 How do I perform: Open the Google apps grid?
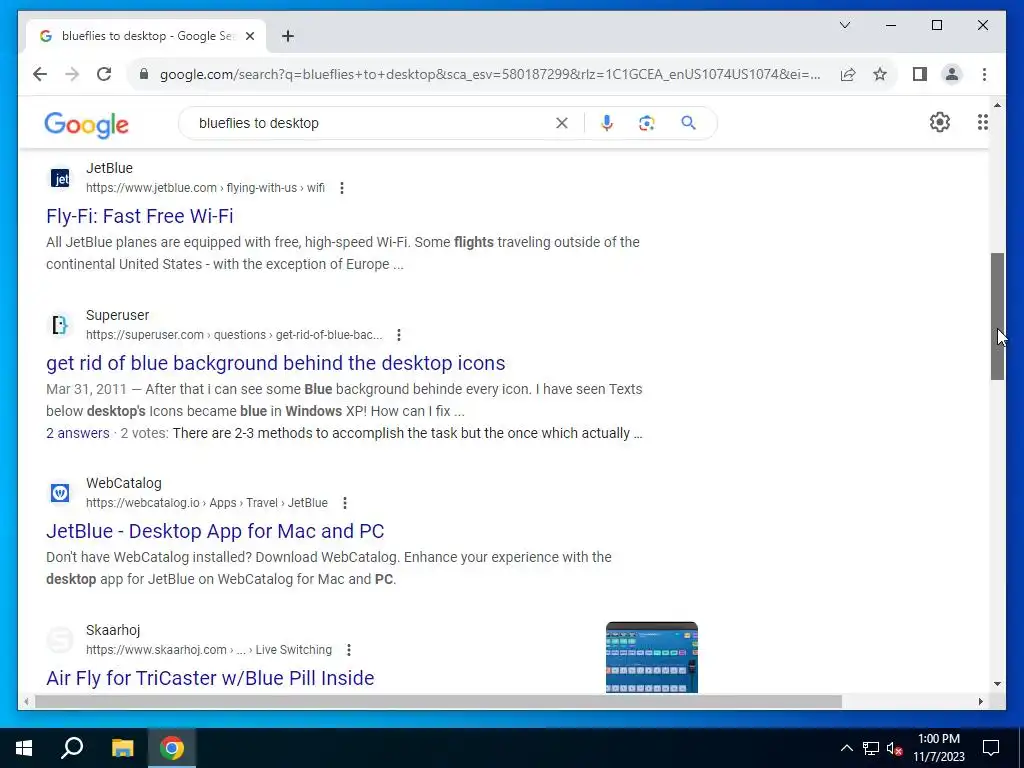(x=982, y=122)
